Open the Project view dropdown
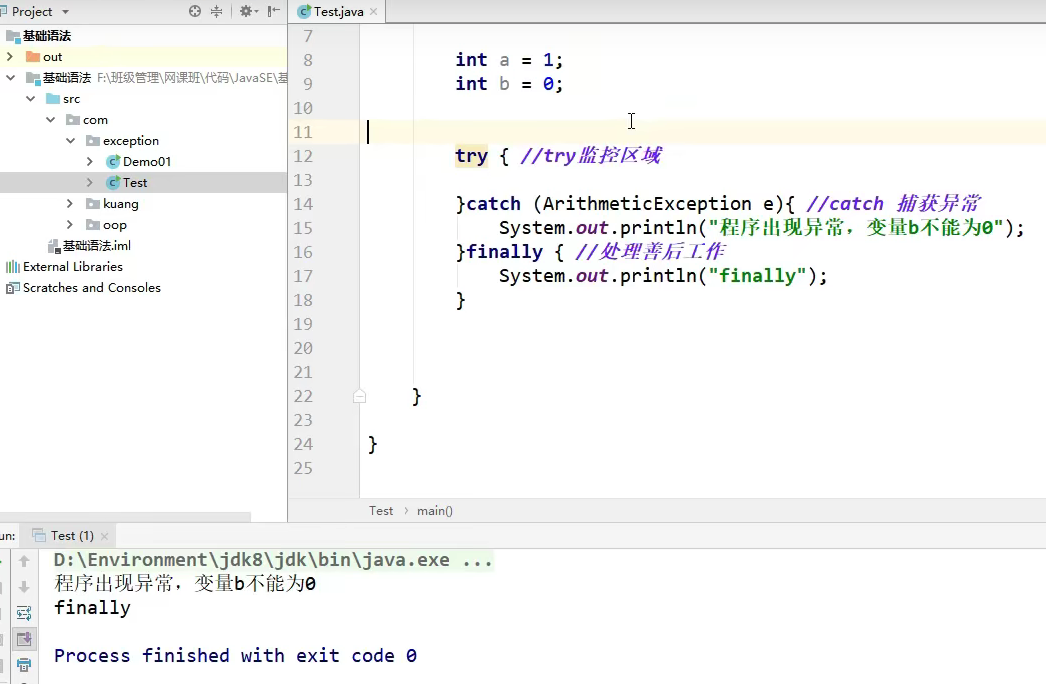 pyautogui.click(x=65, y=12)
